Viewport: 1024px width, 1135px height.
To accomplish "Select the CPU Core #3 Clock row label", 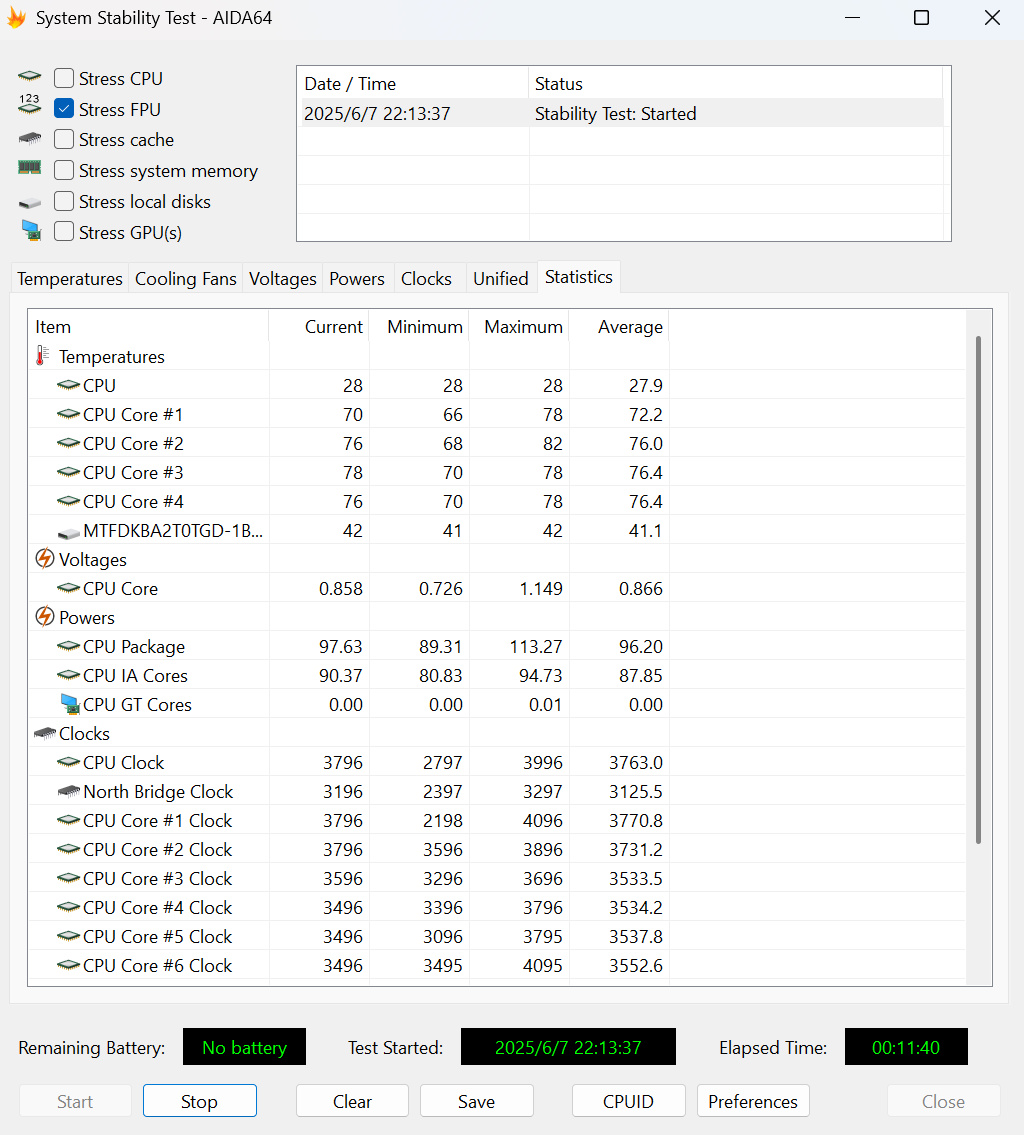I will 157,878.
